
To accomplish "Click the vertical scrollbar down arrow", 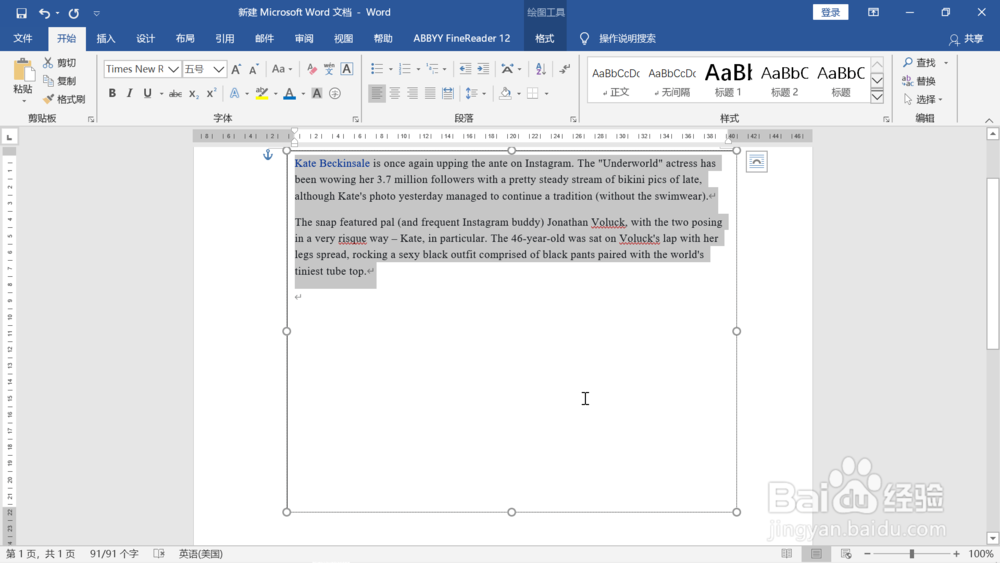I will pyautogui.click(x=992, y=538).
